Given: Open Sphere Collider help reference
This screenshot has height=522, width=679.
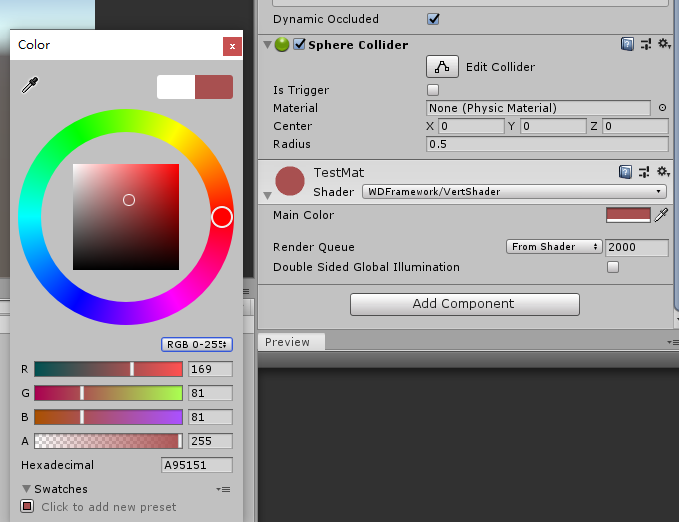Looking at the screenshot, I should (627, 44).
